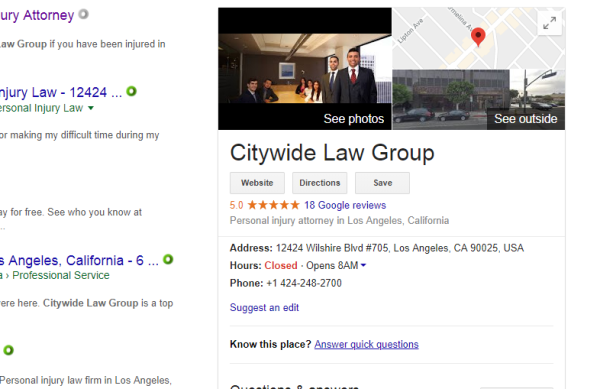Click the green circle icon next to Injury Law - 12424
The height and width of the screenshot is (389, 600).
(131, 91)
